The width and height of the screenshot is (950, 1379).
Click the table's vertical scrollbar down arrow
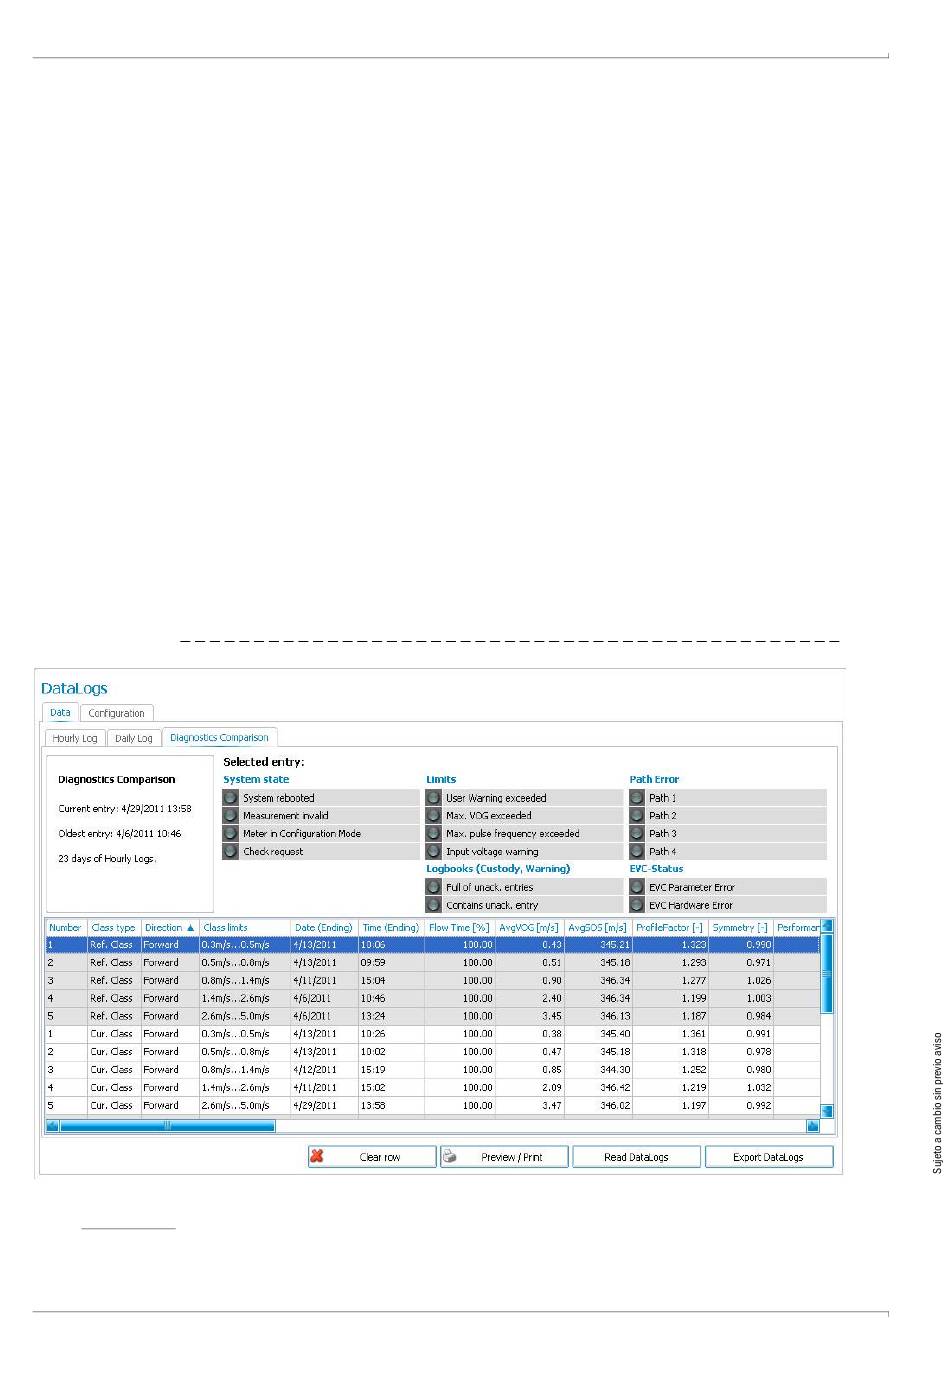click(827, 1111)
